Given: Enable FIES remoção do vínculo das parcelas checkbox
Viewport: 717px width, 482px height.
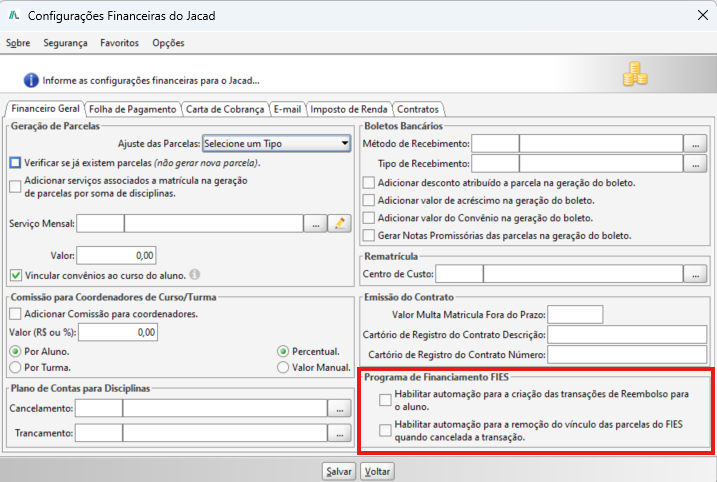Looking at the screenshot, I should click(x=385, y=430).
